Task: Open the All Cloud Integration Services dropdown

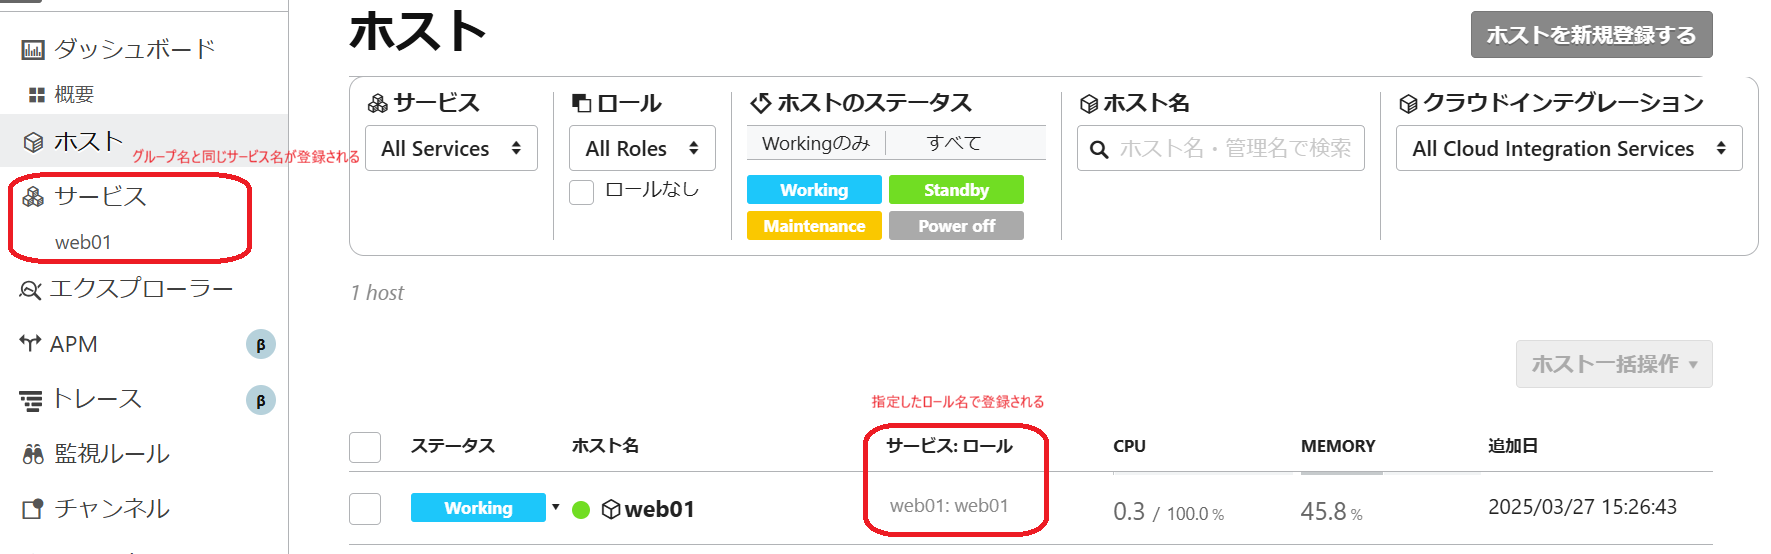Action: pos(1568,149)
